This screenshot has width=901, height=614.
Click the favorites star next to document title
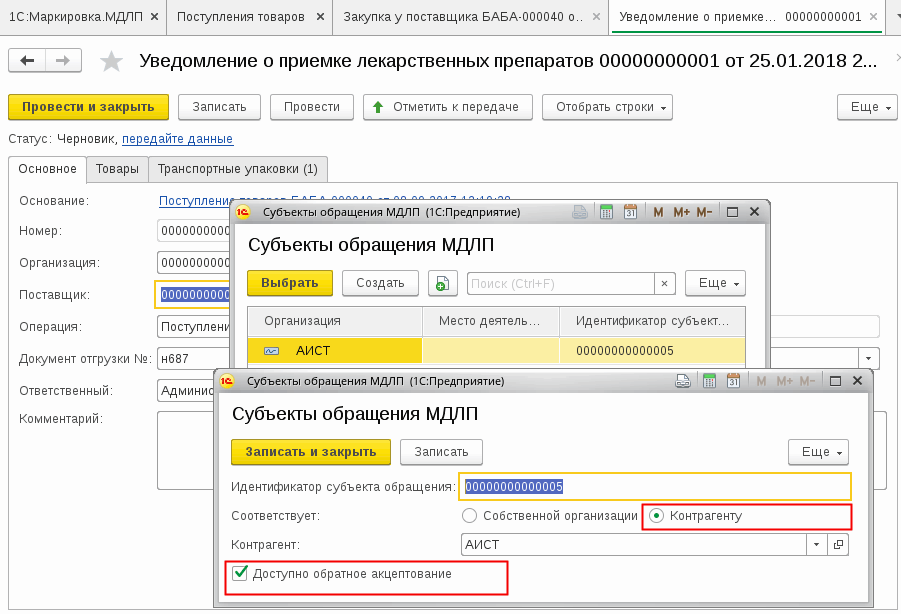tap(111, 61)
